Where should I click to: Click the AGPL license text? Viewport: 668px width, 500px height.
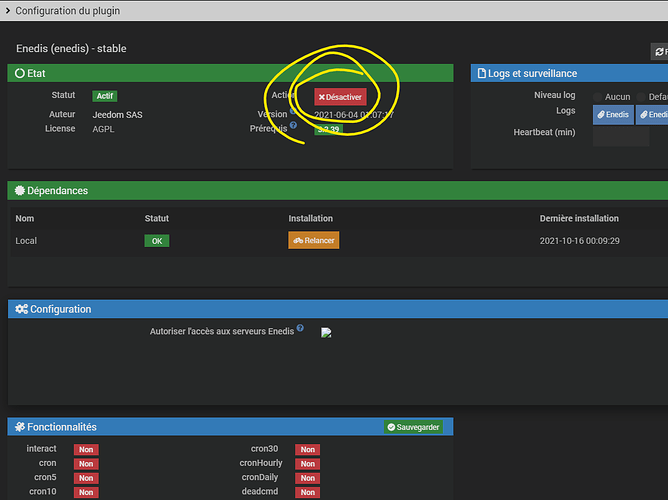click(x=104, y=129)
